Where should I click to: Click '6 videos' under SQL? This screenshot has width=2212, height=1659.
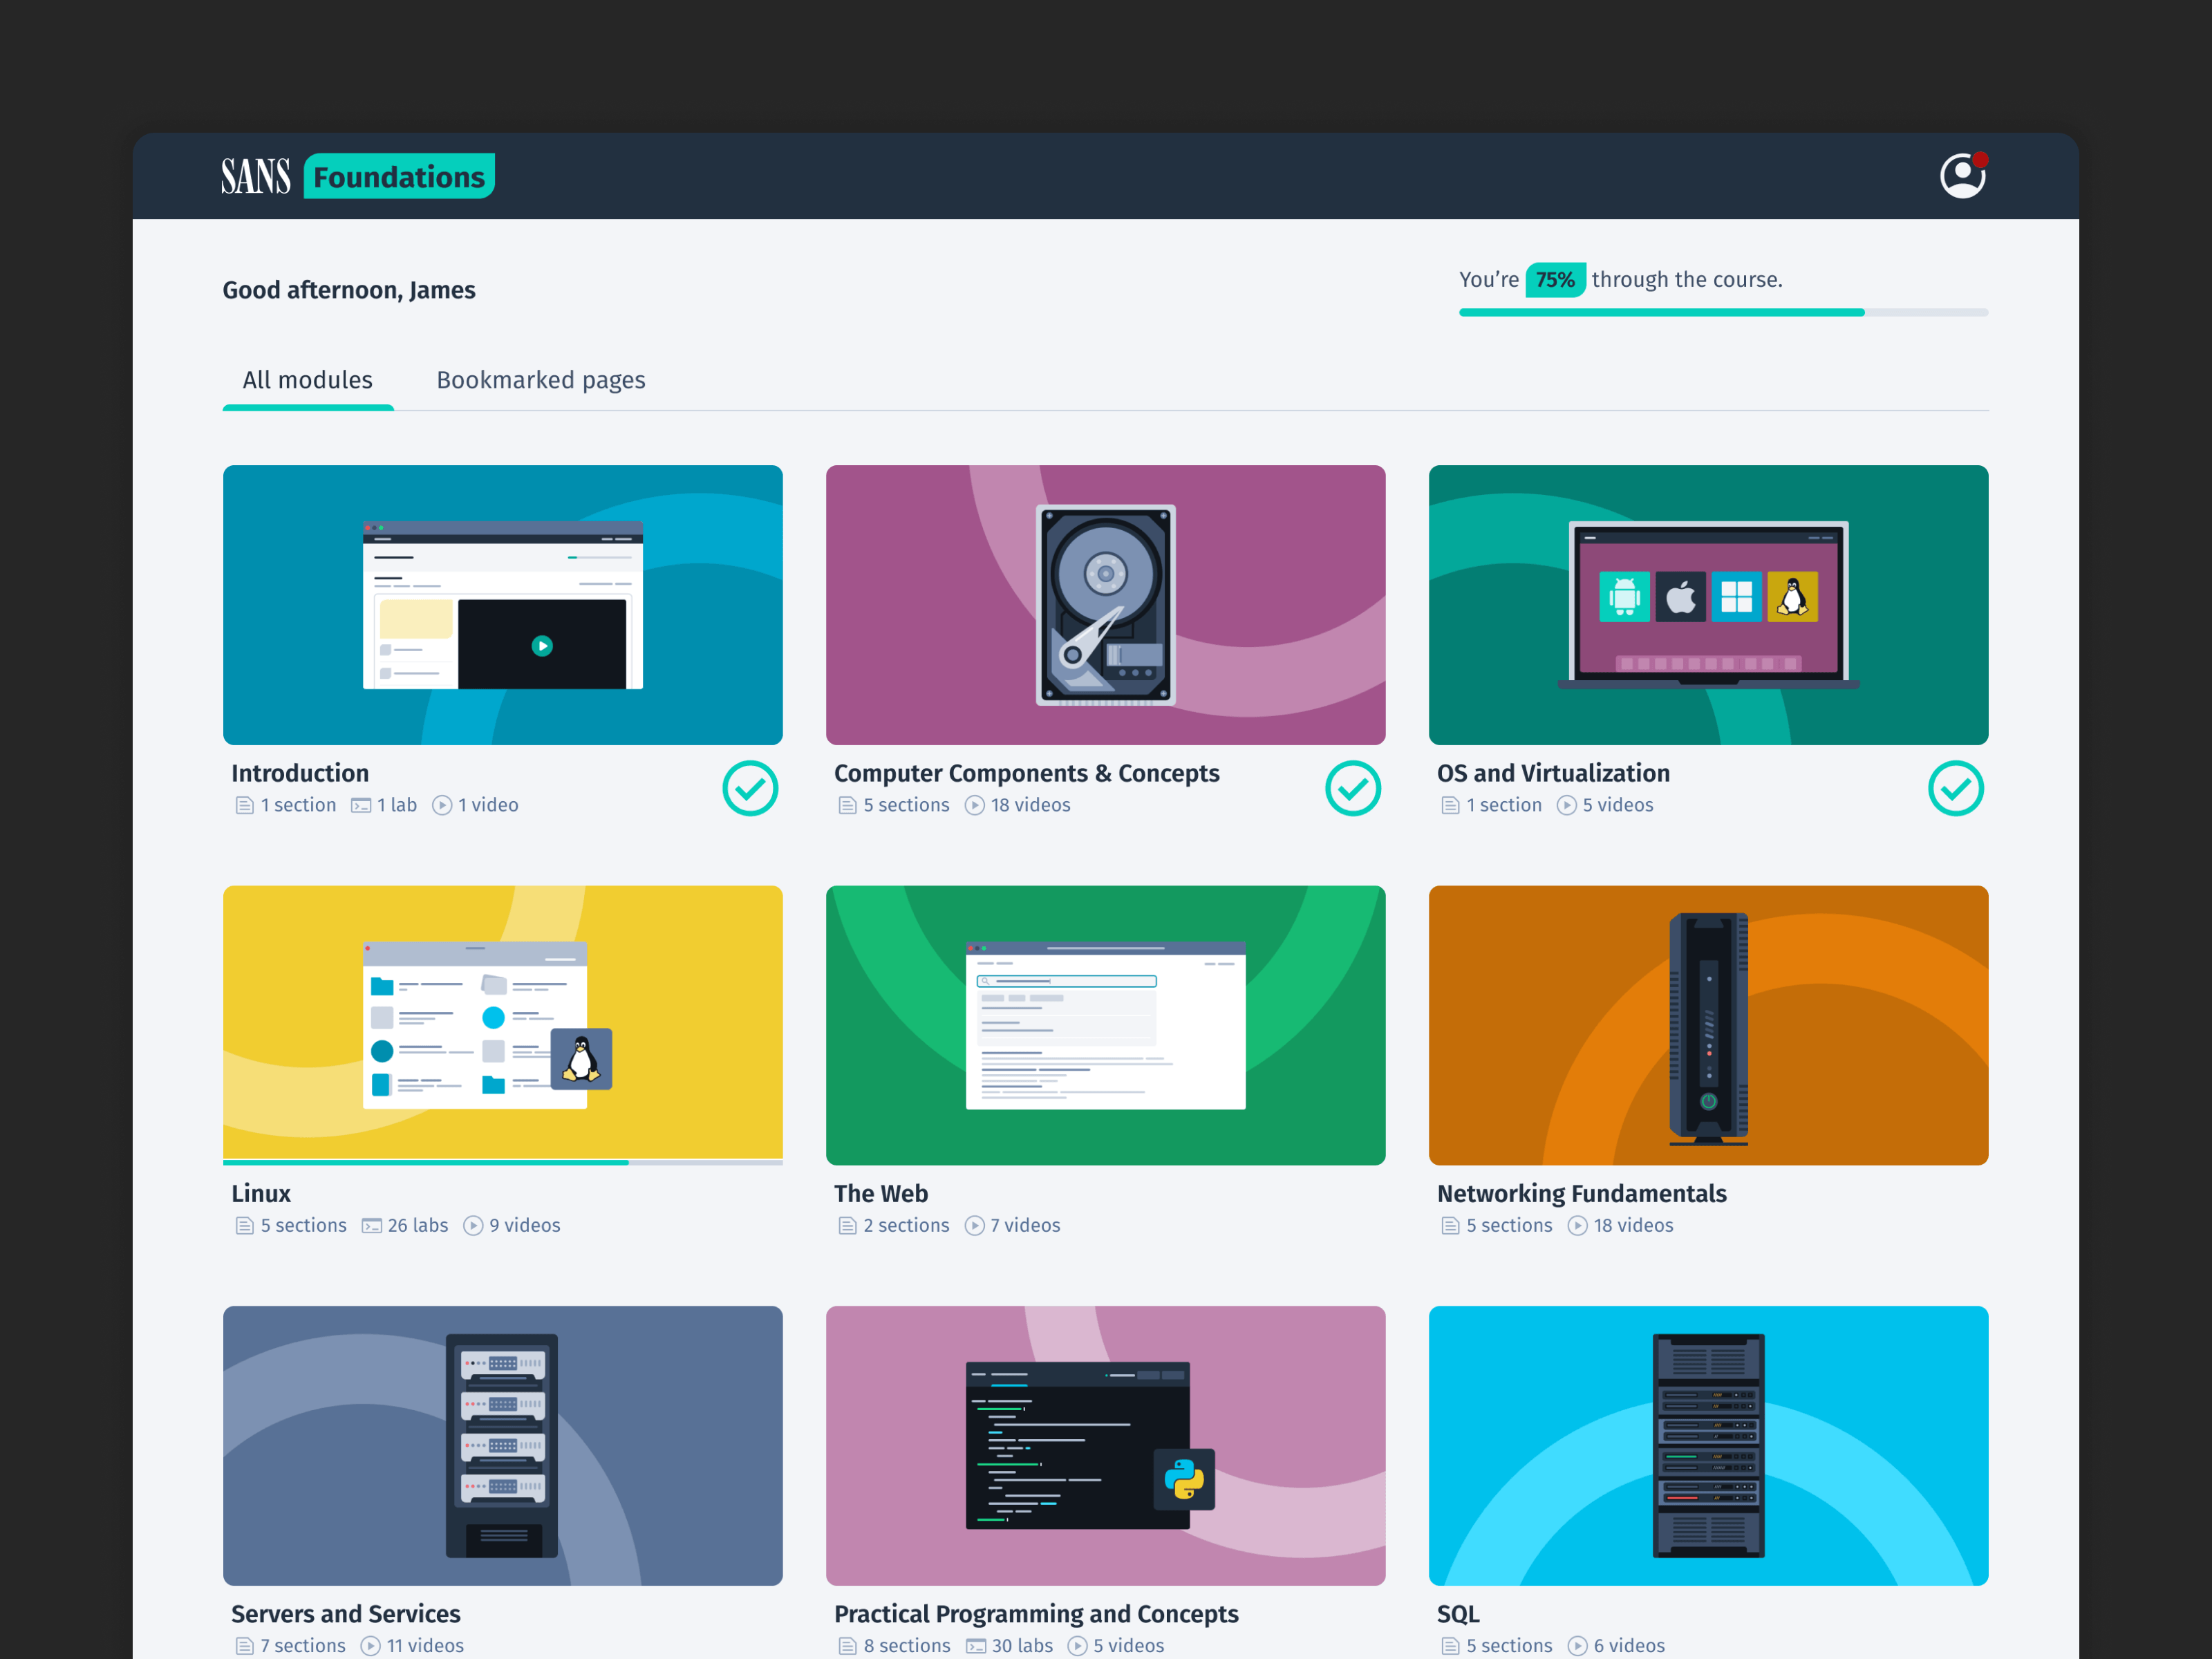[x=1629, y=1645]
